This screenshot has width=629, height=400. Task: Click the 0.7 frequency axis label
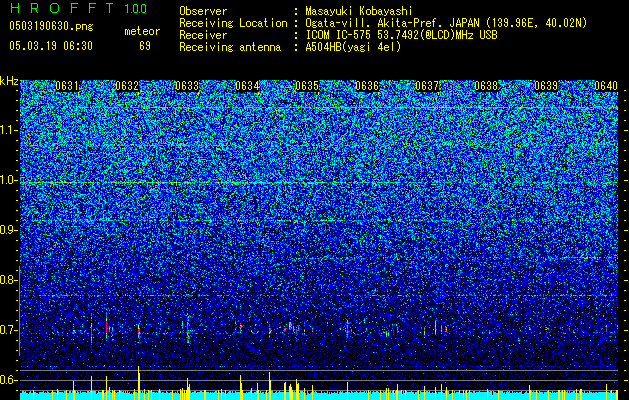[7, 330]
